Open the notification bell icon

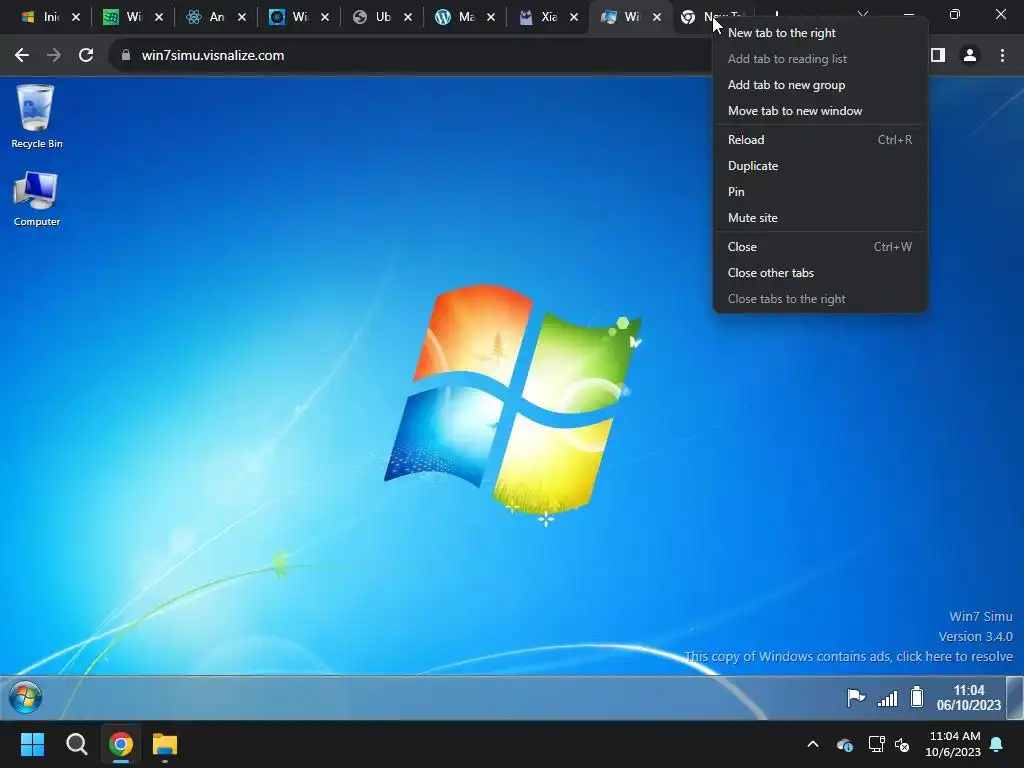(x=997, y=744)
